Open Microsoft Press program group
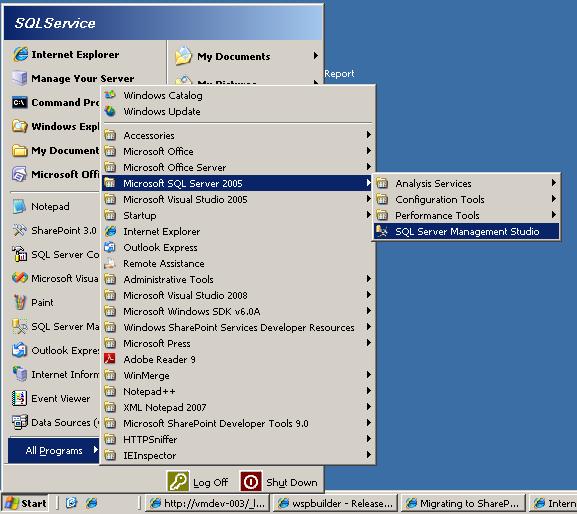 [x=237, y=343]
